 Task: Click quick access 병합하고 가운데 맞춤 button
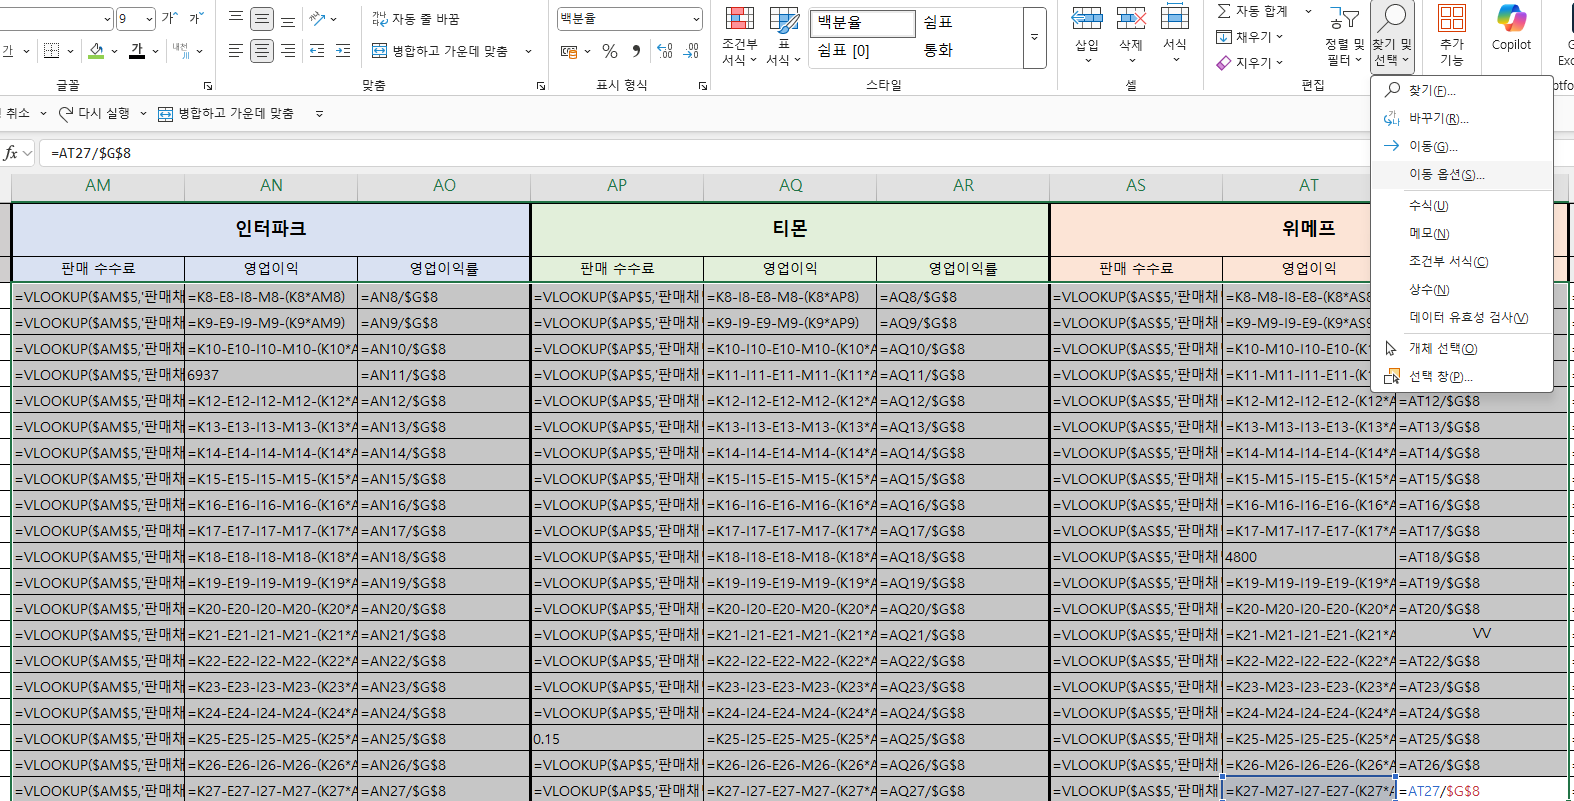click(226, 113)
